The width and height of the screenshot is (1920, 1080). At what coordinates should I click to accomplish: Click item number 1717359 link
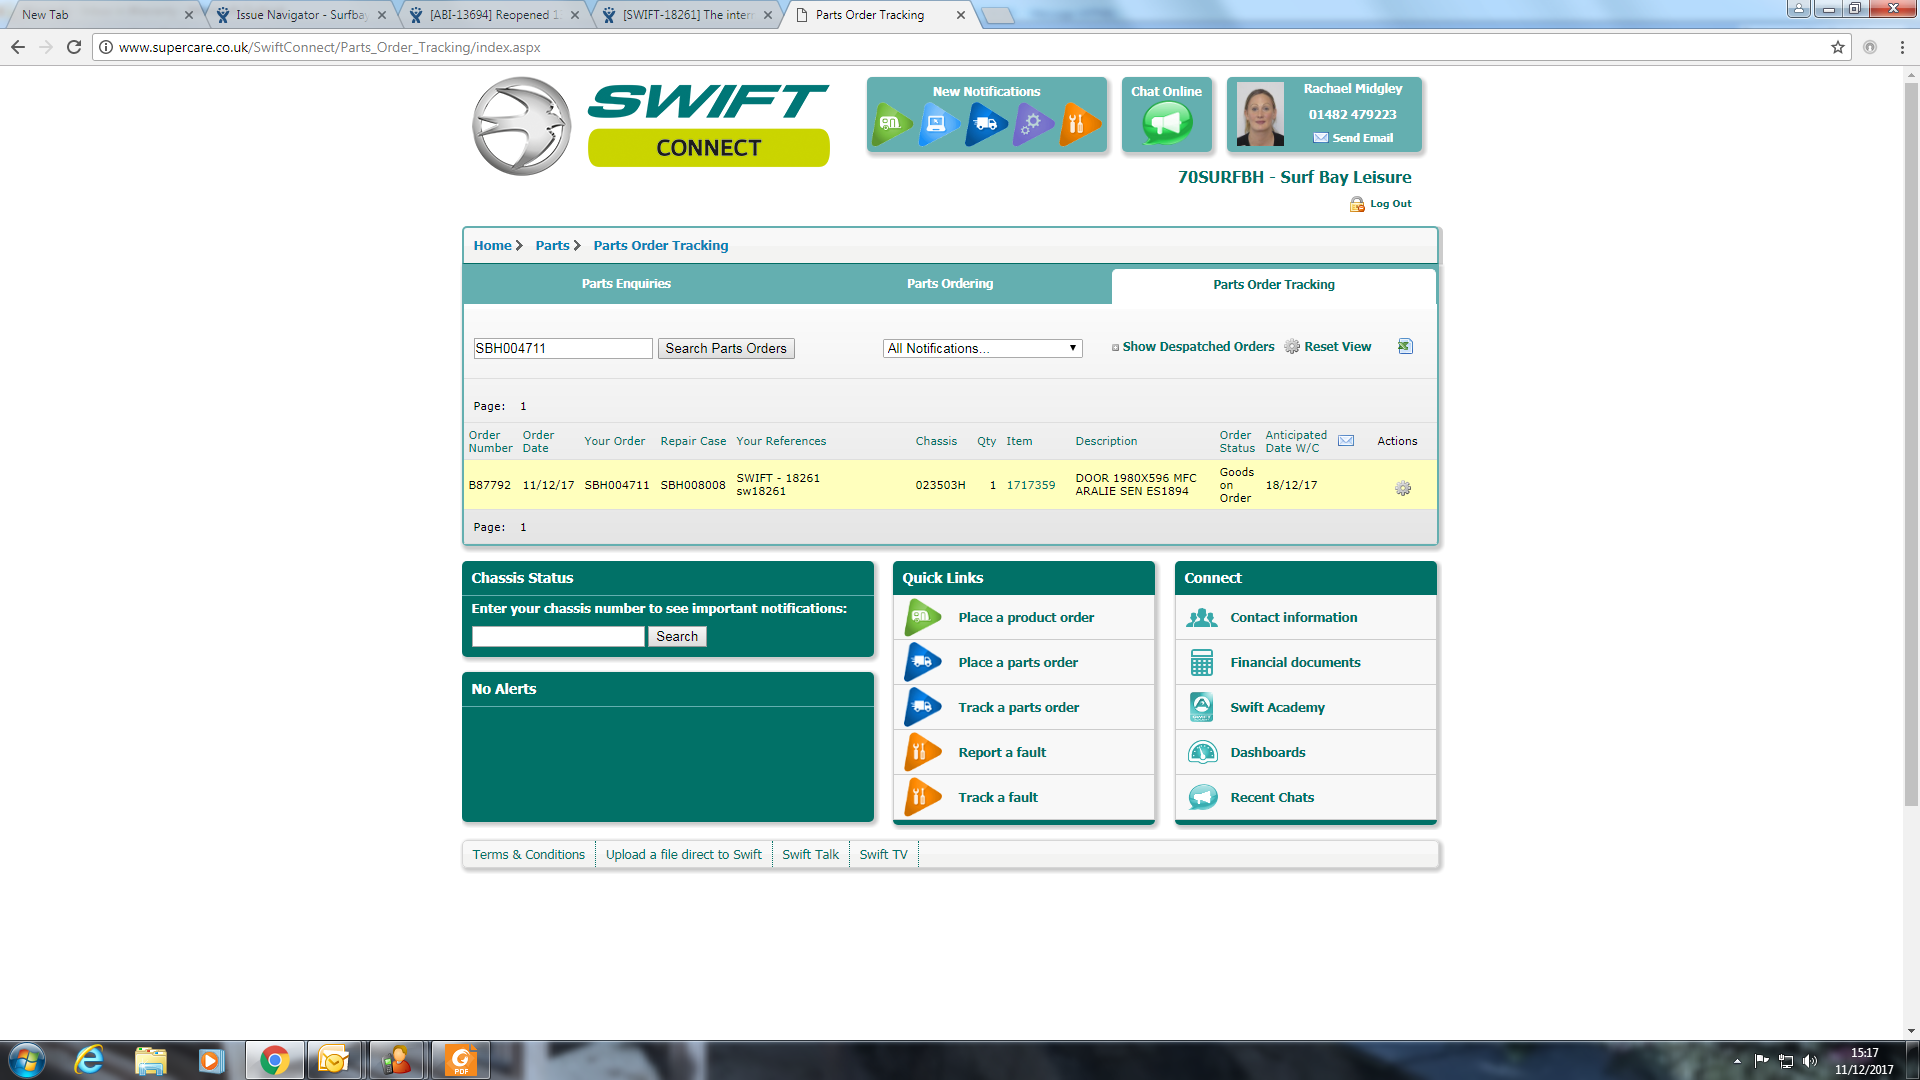1030,485
